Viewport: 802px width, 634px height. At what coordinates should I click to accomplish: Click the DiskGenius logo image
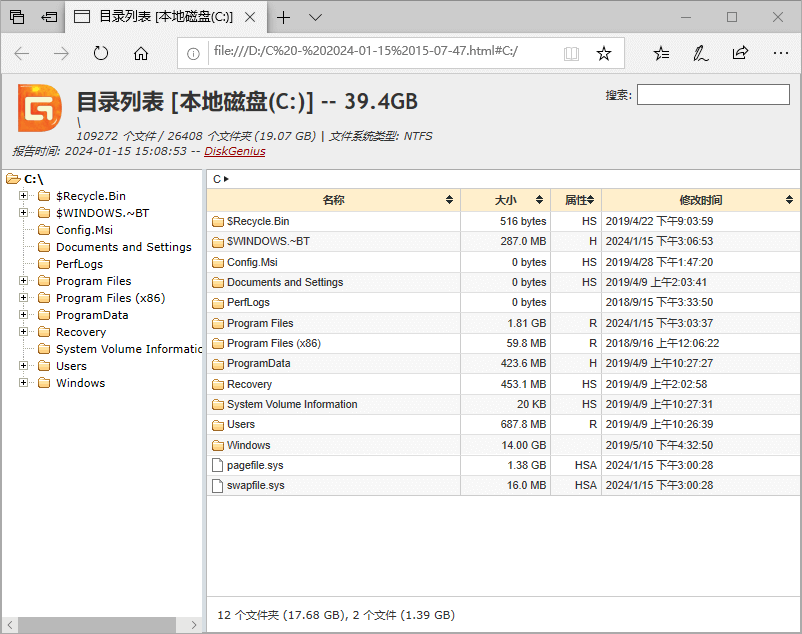click(x=40, y=108)
